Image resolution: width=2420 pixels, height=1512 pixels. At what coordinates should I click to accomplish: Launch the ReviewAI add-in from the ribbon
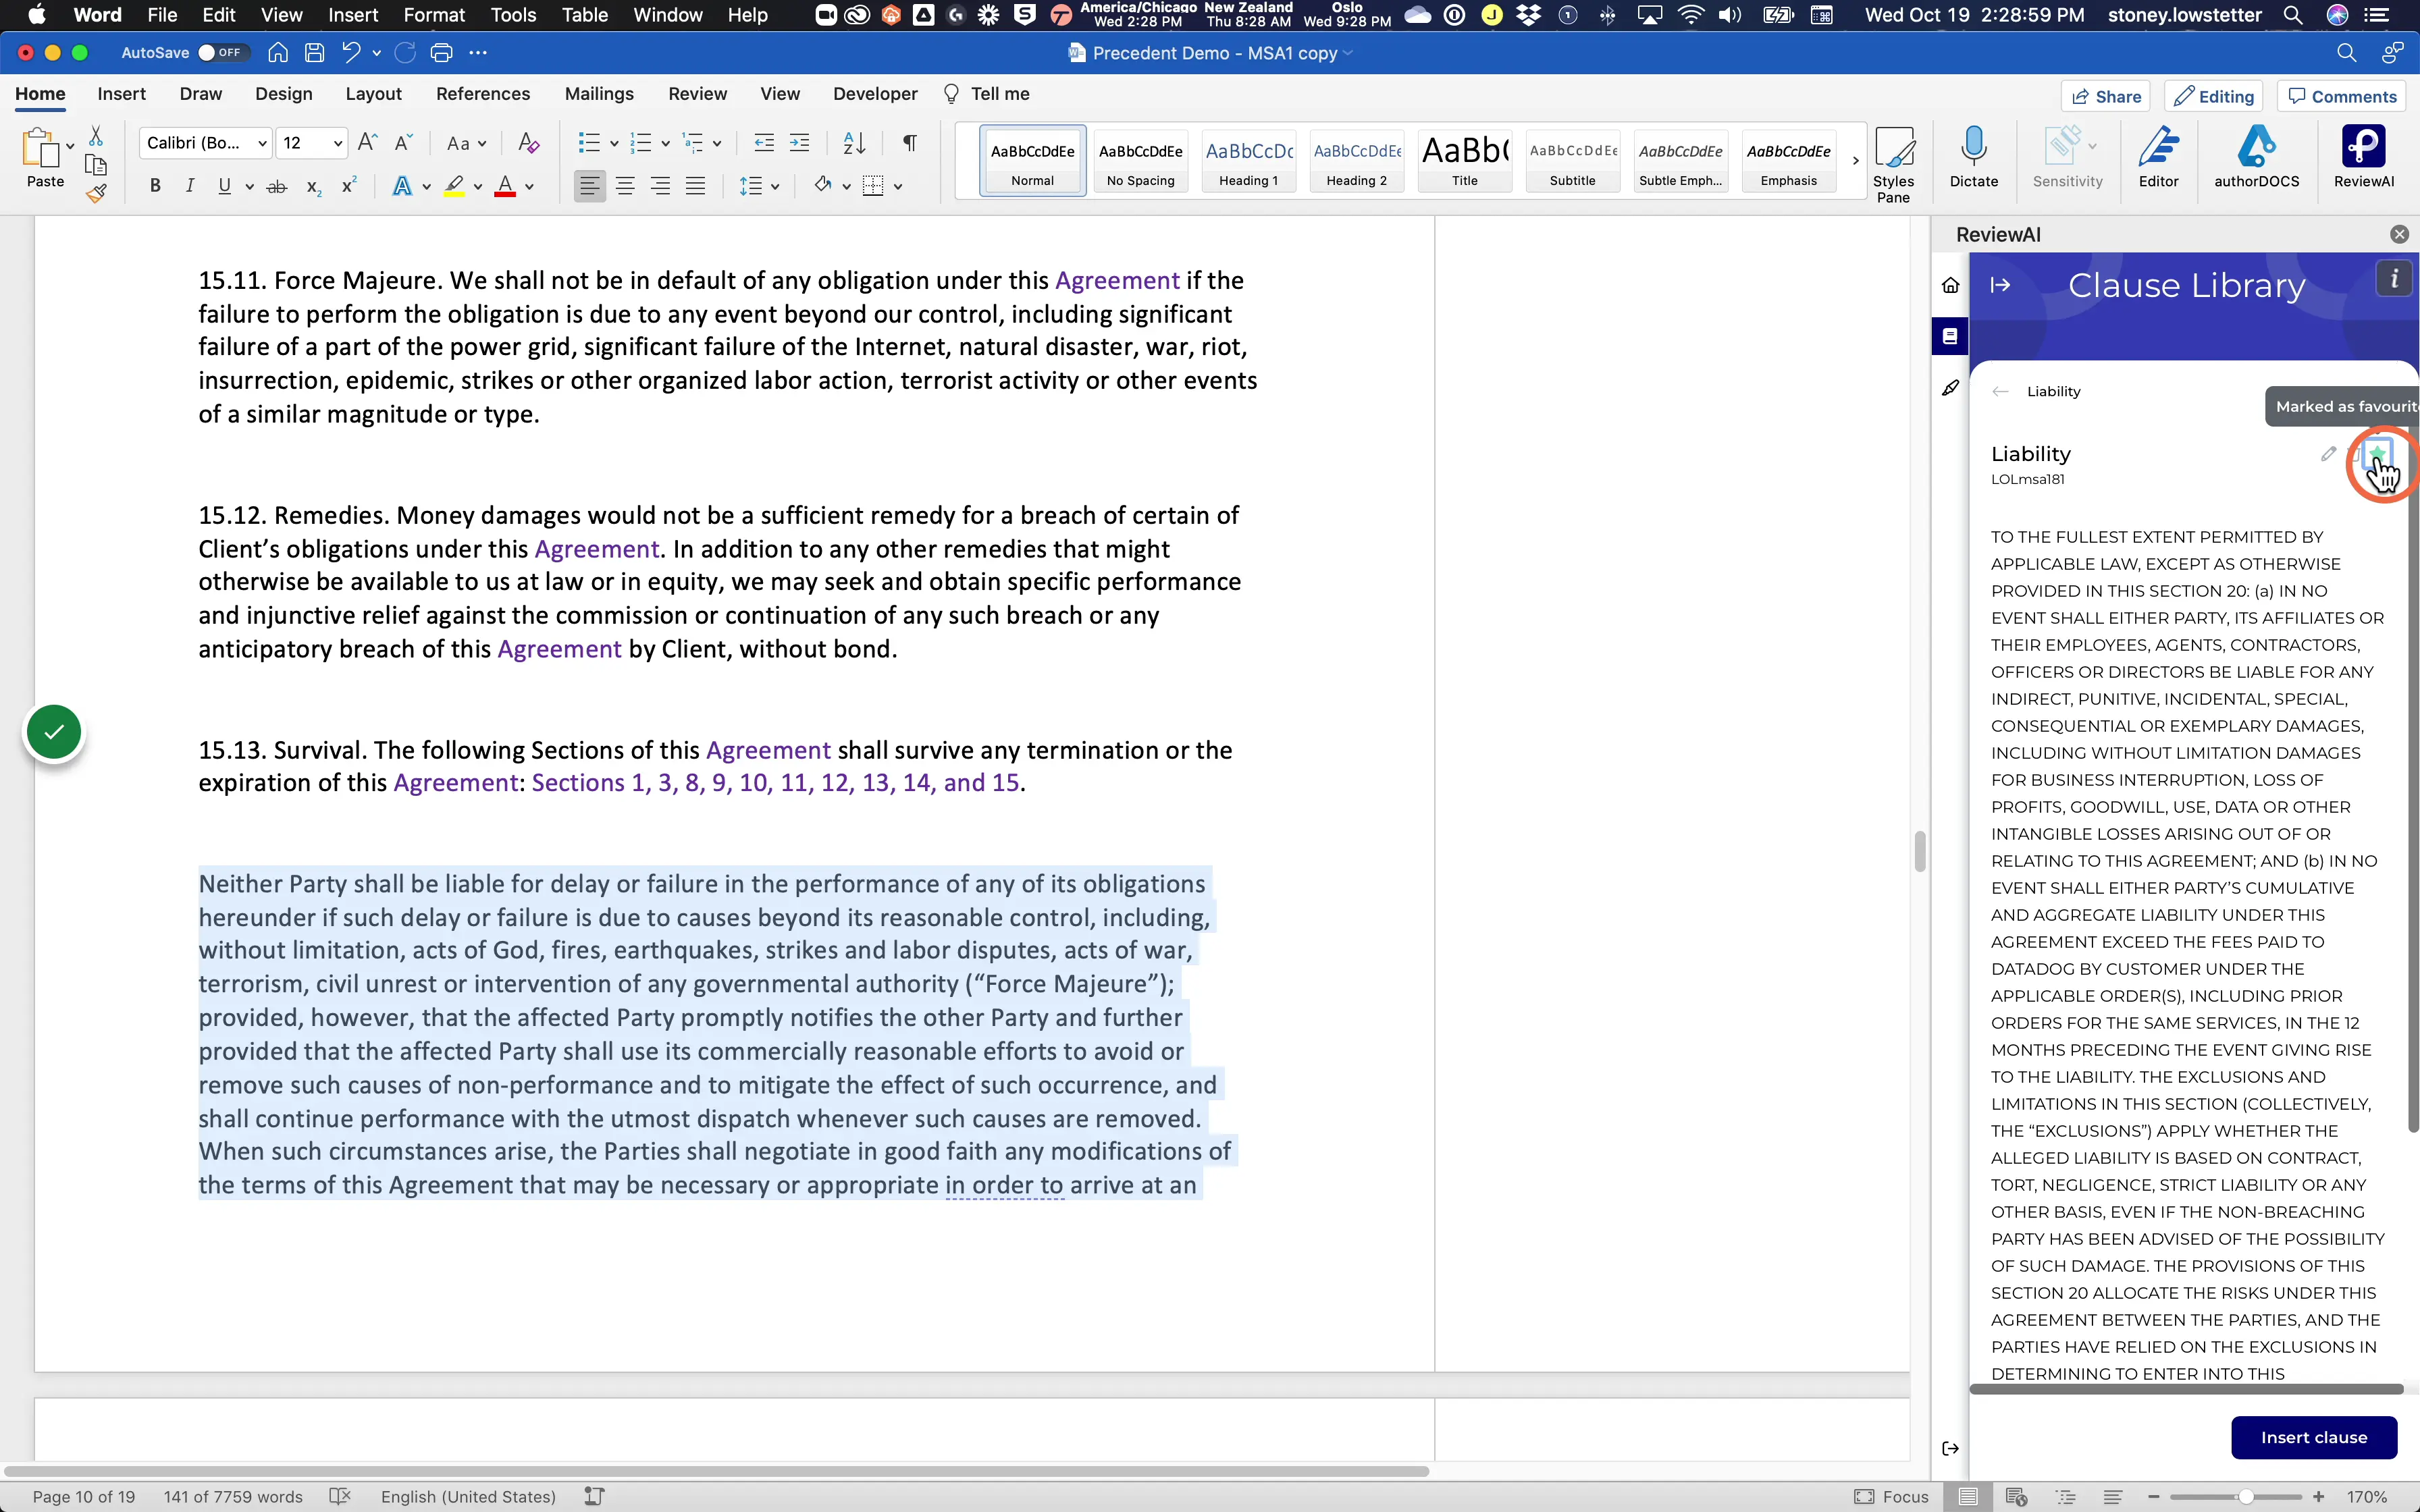tap(2364, 158)
